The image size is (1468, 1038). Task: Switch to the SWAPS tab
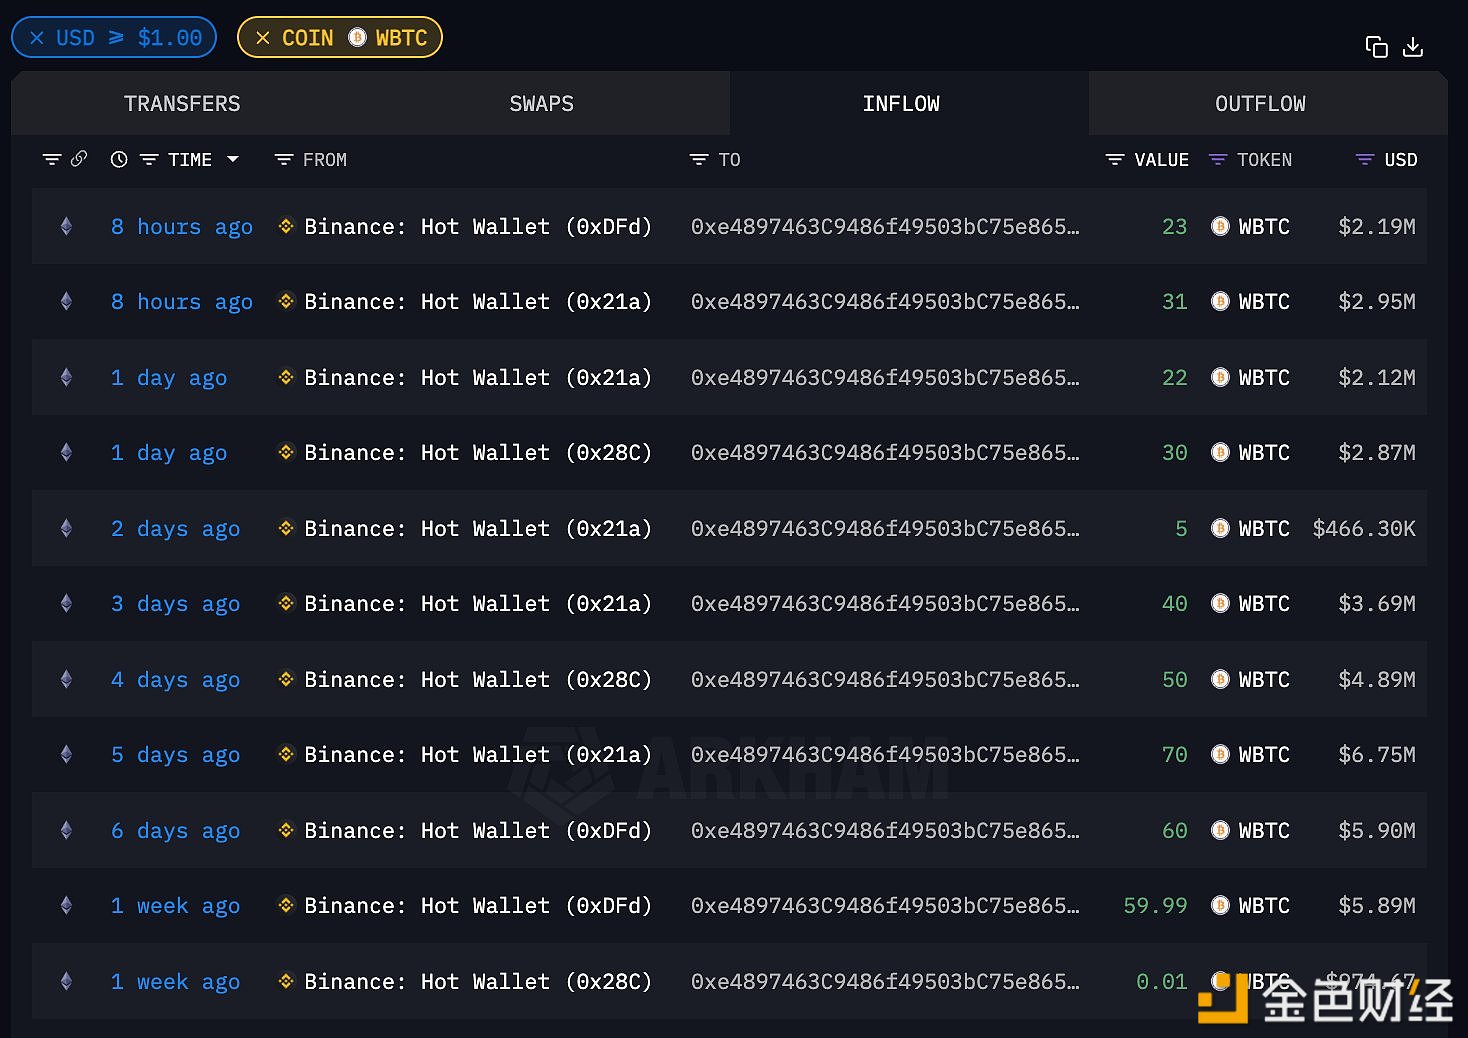click(x=541, y=104)
